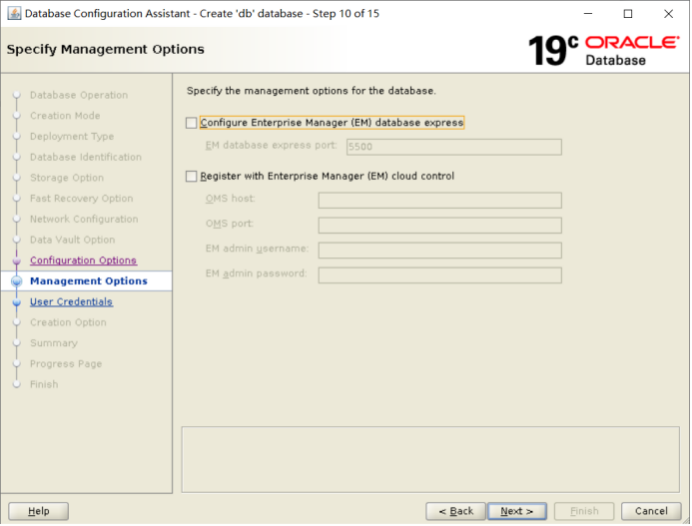Click the Oracle 19c Database logo
692x526 pixels.
point(604,50)
